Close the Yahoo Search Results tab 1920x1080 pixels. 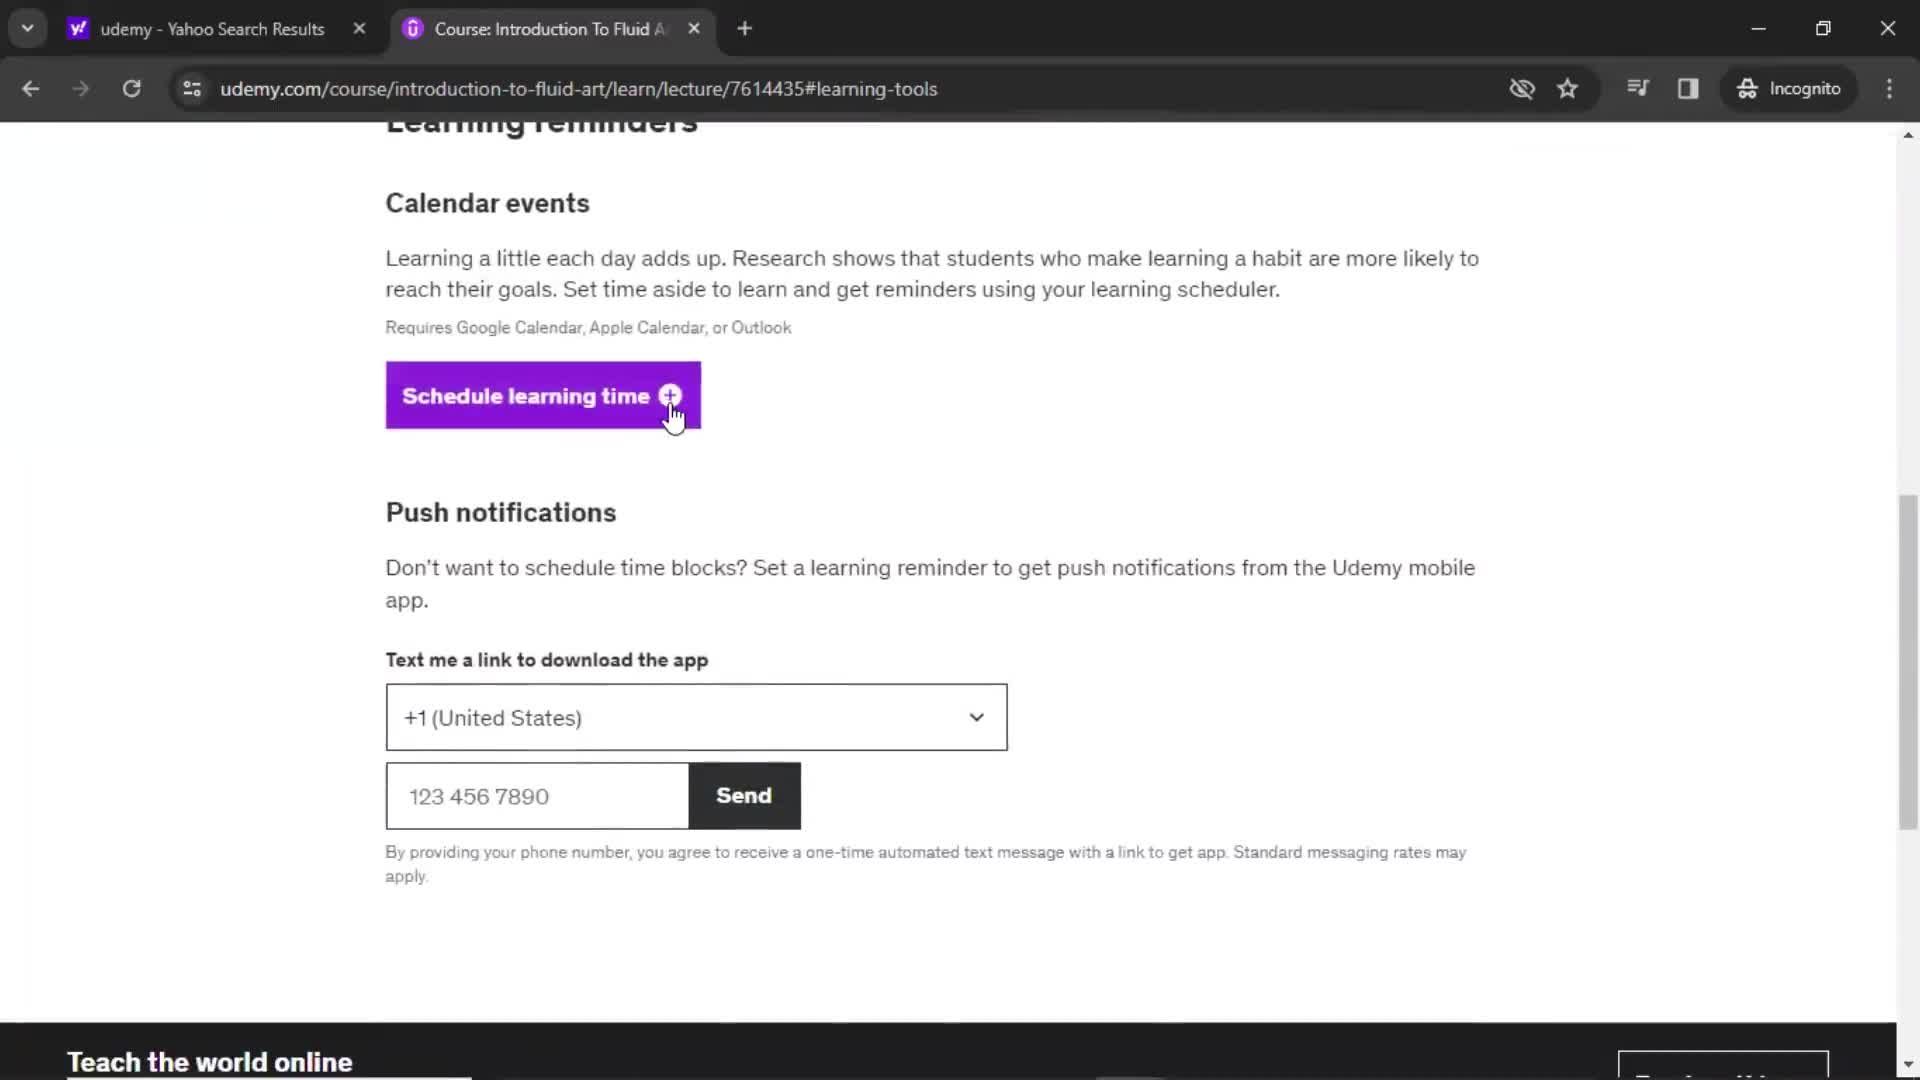point(360,29)
